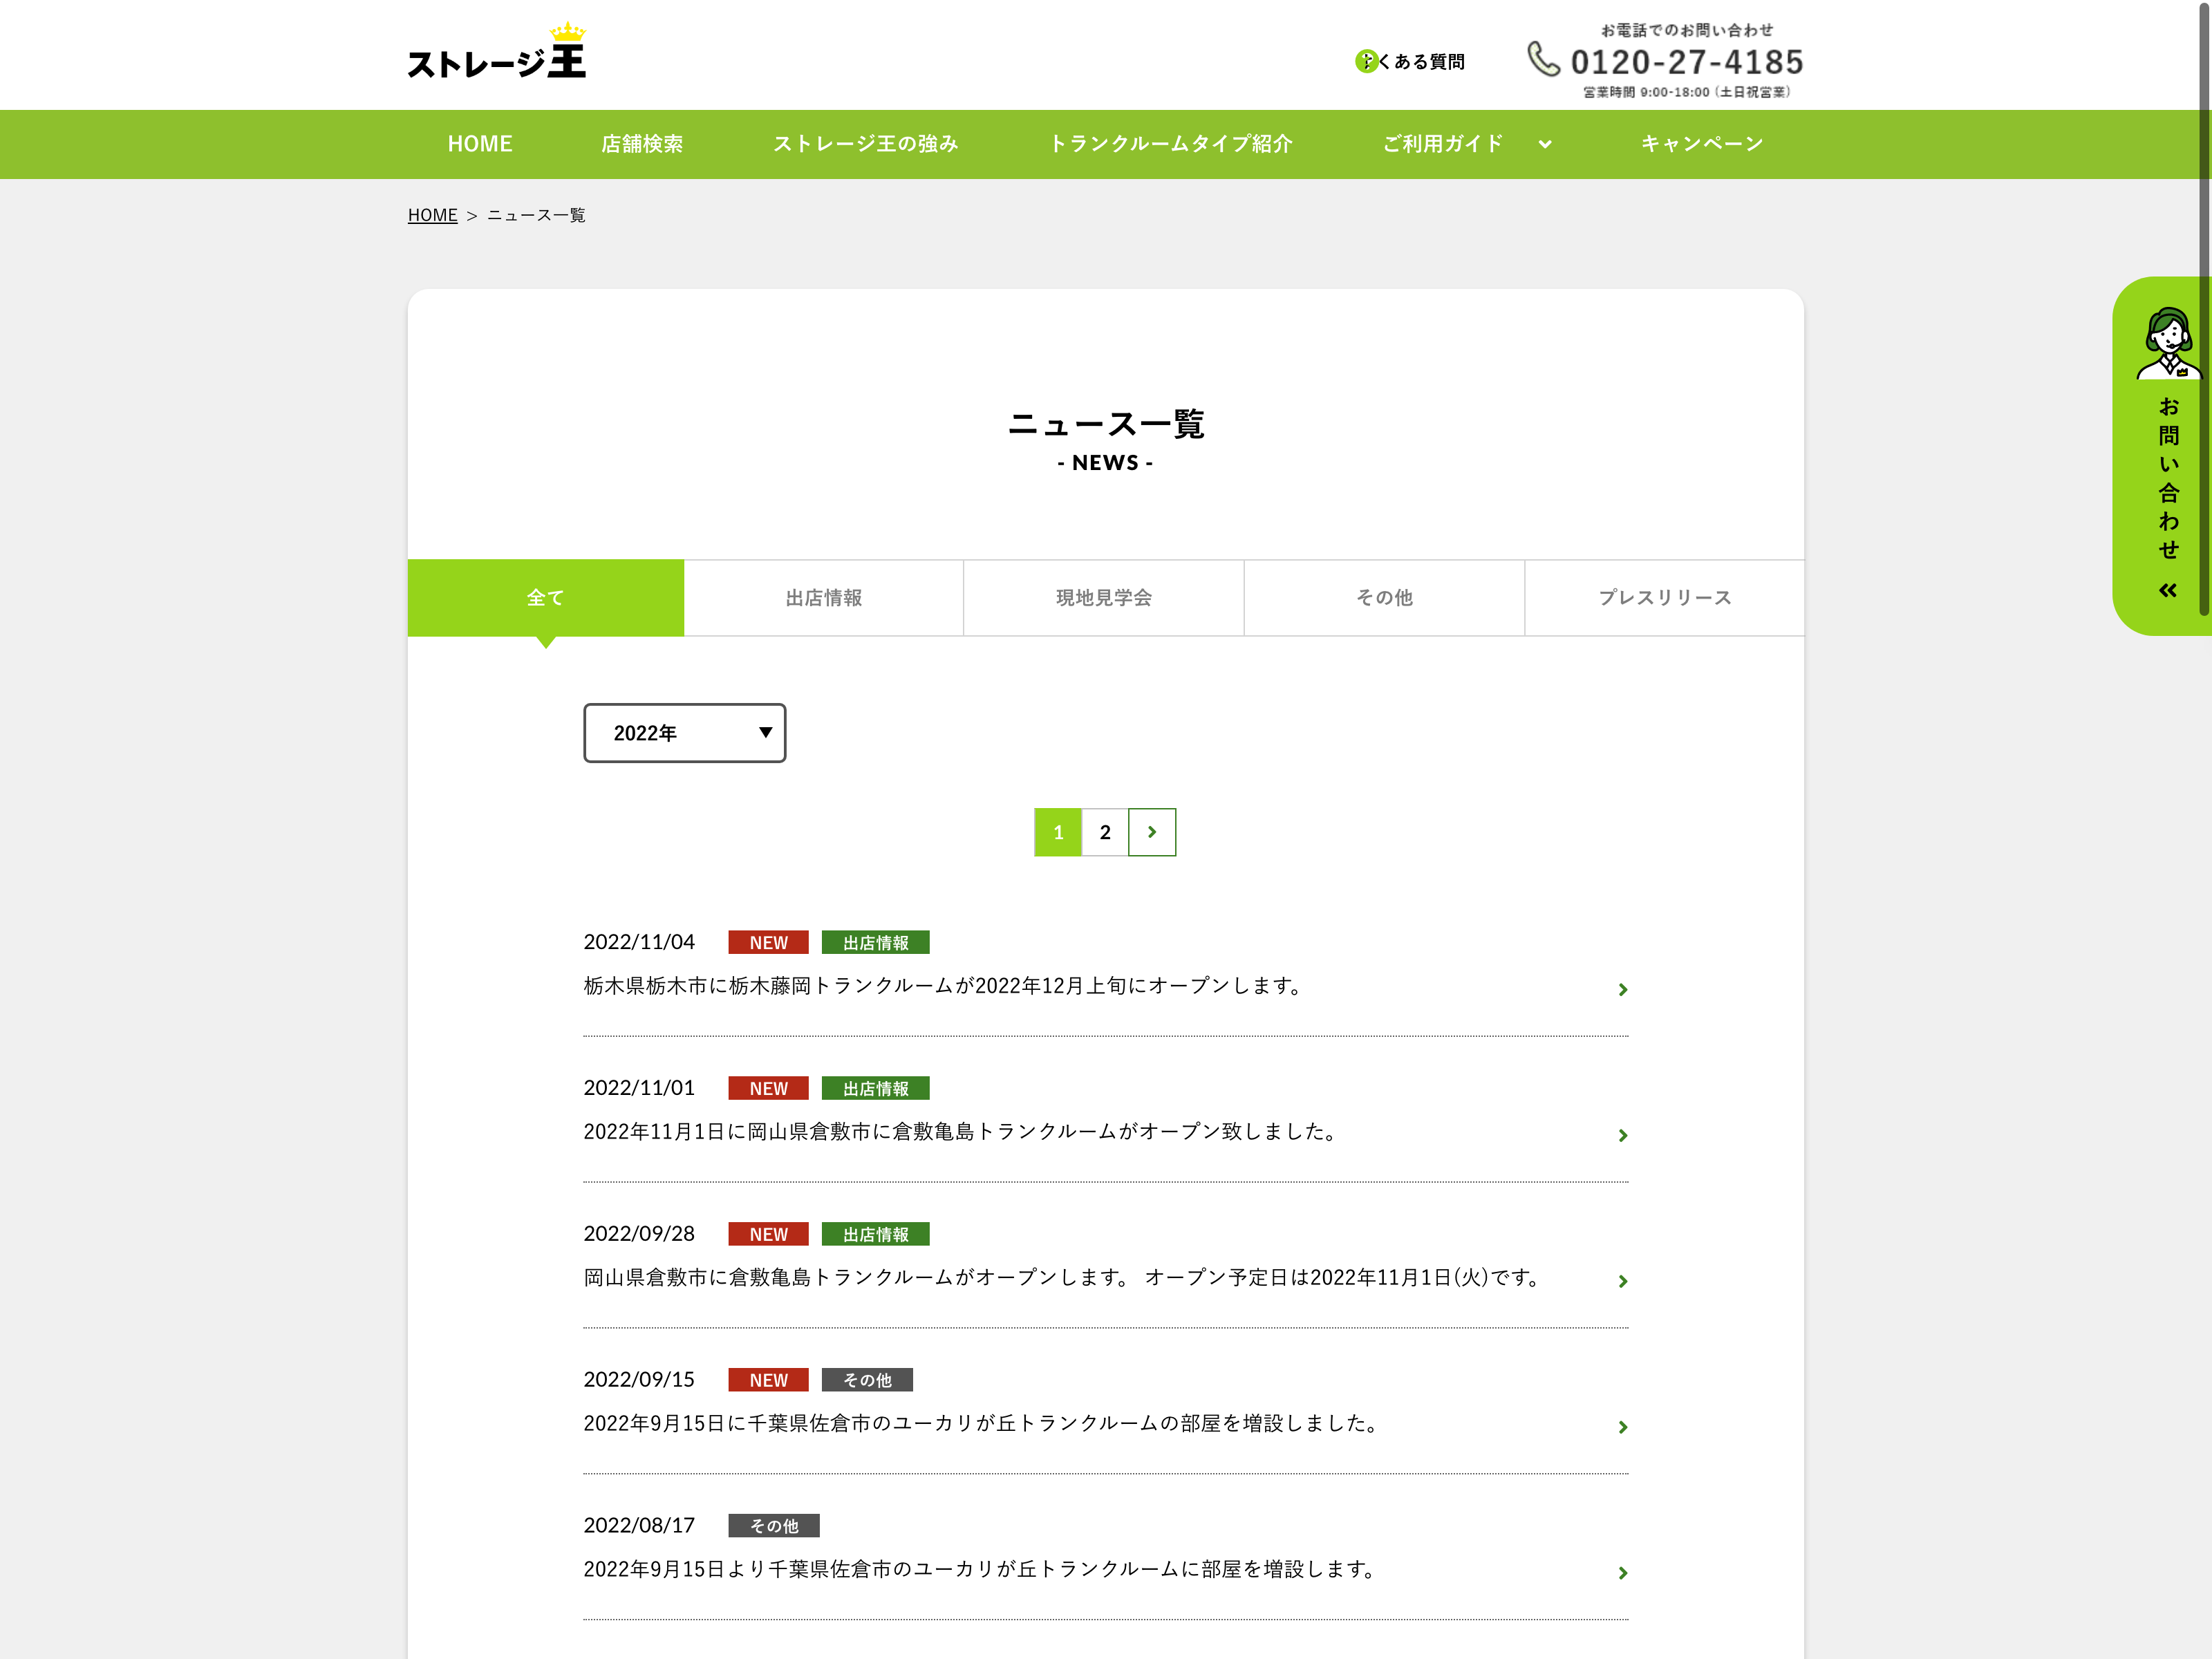Select the 現地見学会 tab
Screen dimensions: 2212x1659
(x=1103, y=598)
